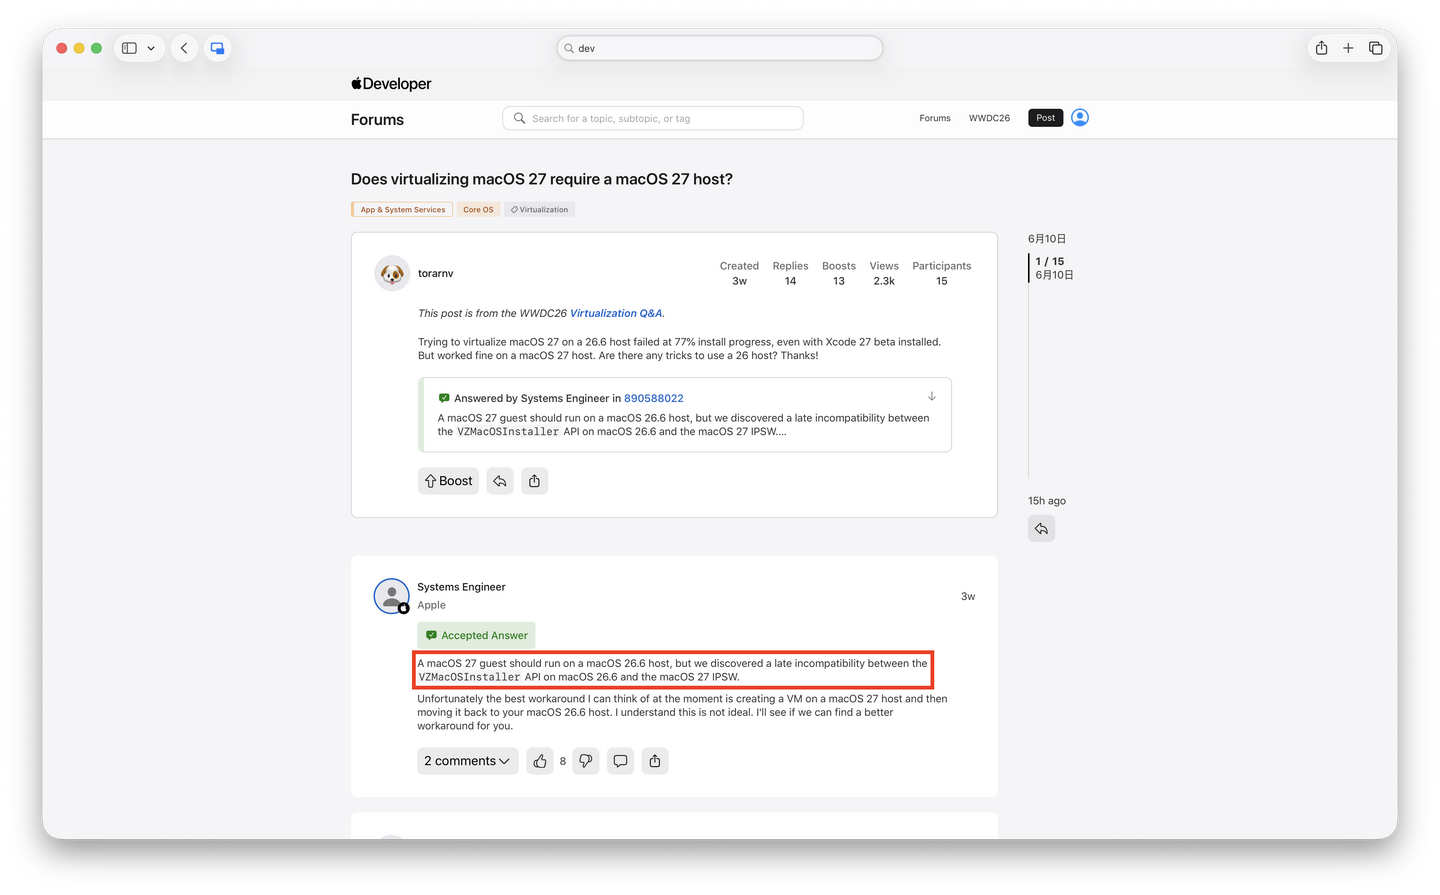The image size is (1440, 895).
Task: Click the 3w timestamp on the answer
Action: [x=968, y=596]
